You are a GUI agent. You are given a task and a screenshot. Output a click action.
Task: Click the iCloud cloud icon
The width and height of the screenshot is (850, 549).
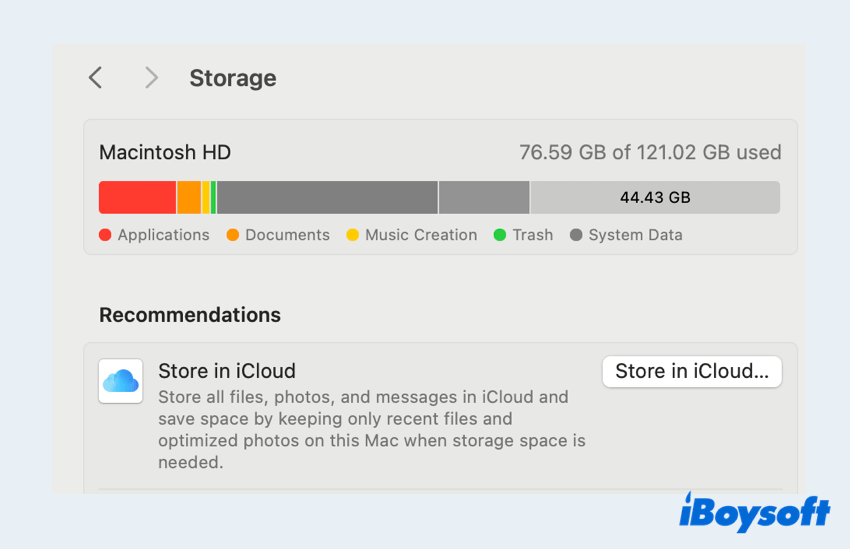(x=120, y=381)
